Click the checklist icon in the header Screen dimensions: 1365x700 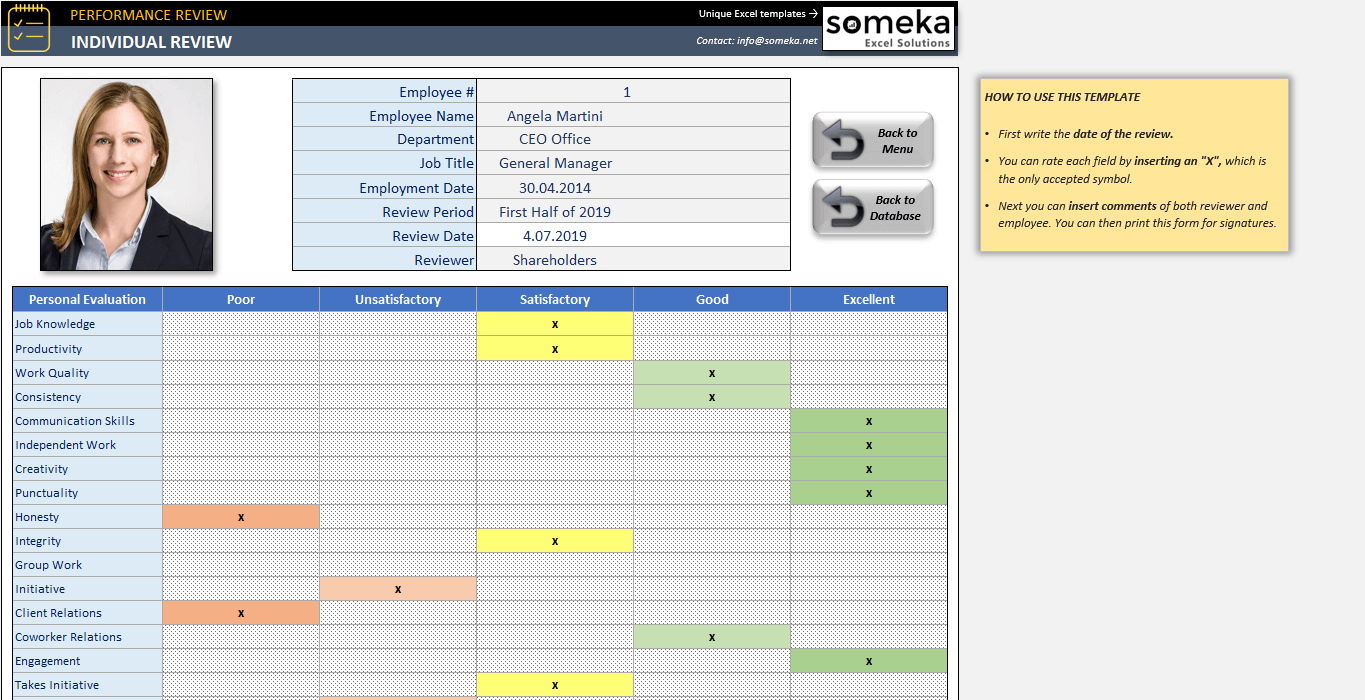click(29, 28)
